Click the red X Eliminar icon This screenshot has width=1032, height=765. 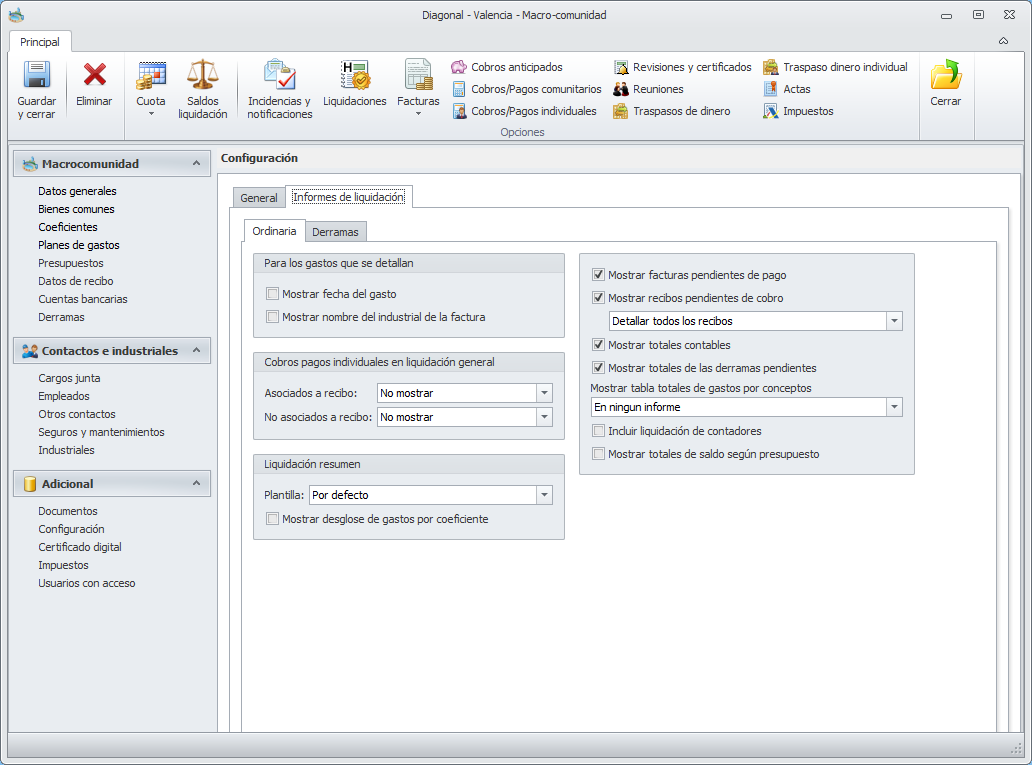tap(94, 74)
